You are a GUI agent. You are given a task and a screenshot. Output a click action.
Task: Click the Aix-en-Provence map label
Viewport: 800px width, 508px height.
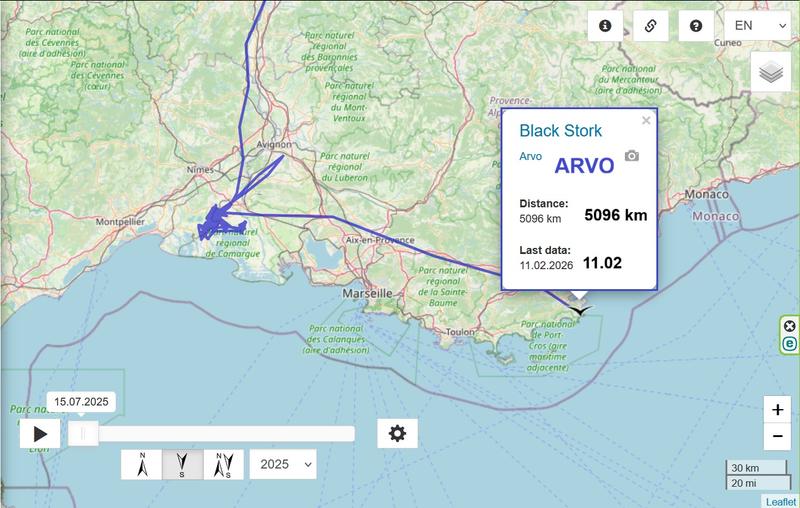pos(380,240)
